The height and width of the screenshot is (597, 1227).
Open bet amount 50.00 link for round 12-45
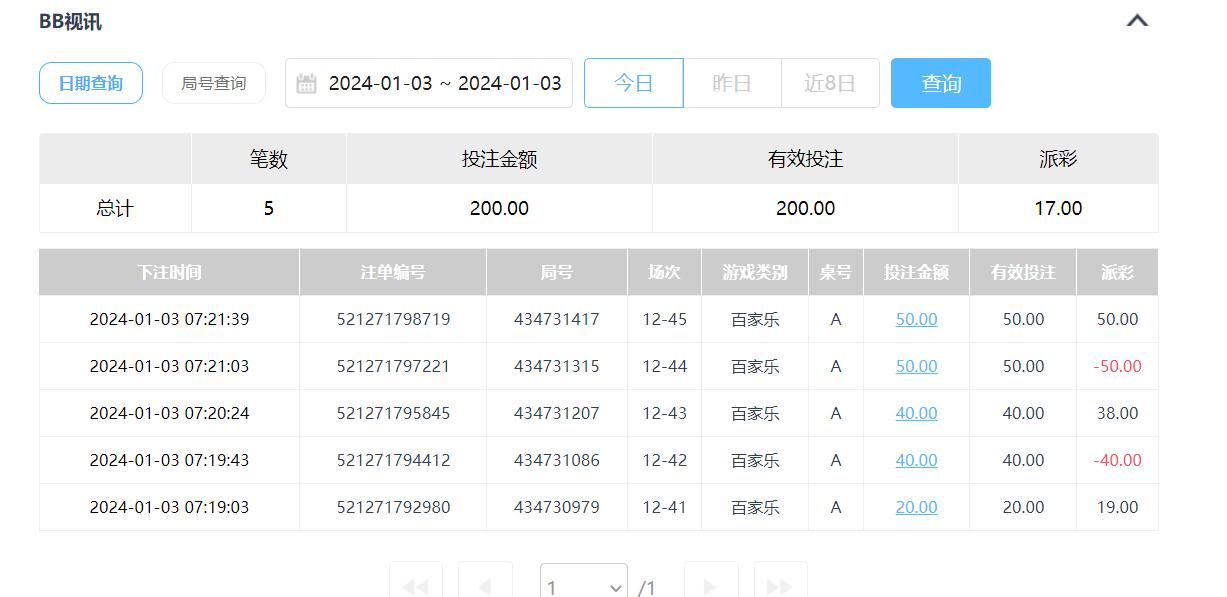[916, 319]
